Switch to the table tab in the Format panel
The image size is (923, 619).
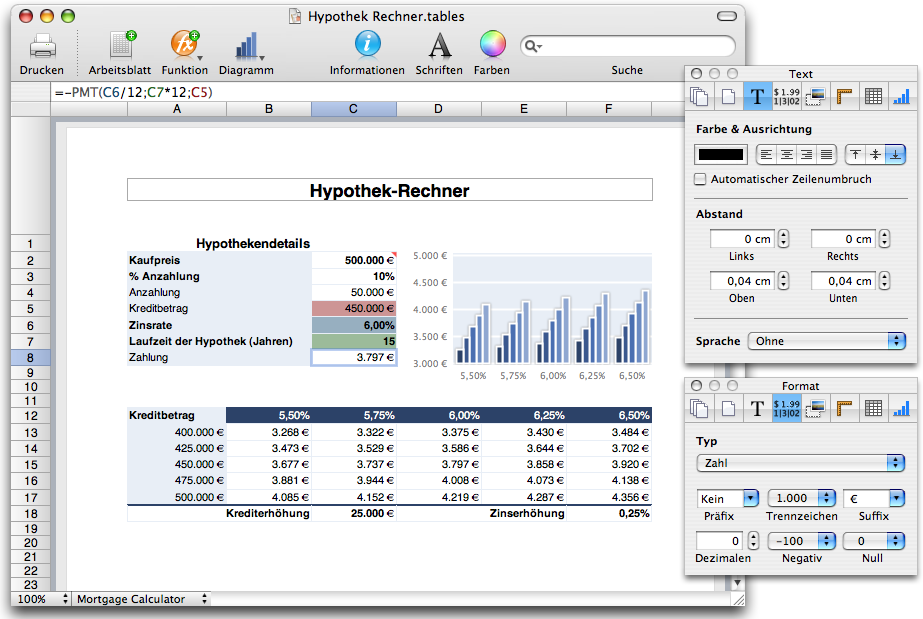click(x=873, y=408)
